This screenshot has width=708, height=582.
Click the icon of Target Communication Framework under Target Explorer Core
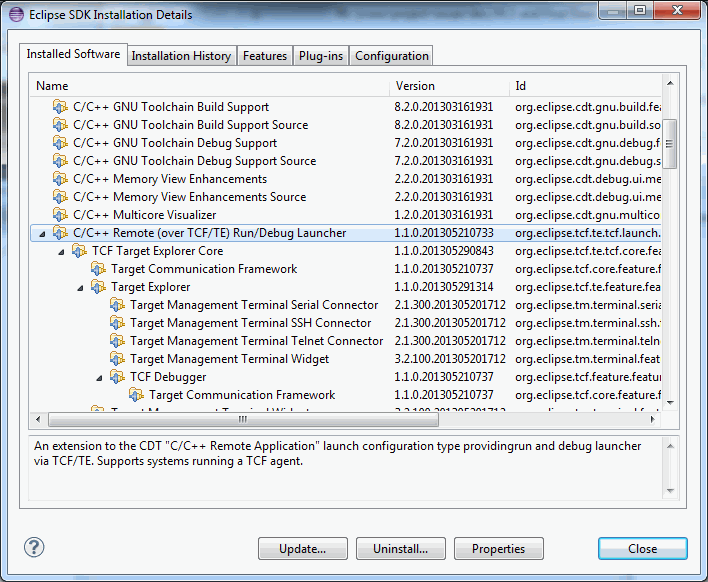pyautogui.click(x=98, y=269)
